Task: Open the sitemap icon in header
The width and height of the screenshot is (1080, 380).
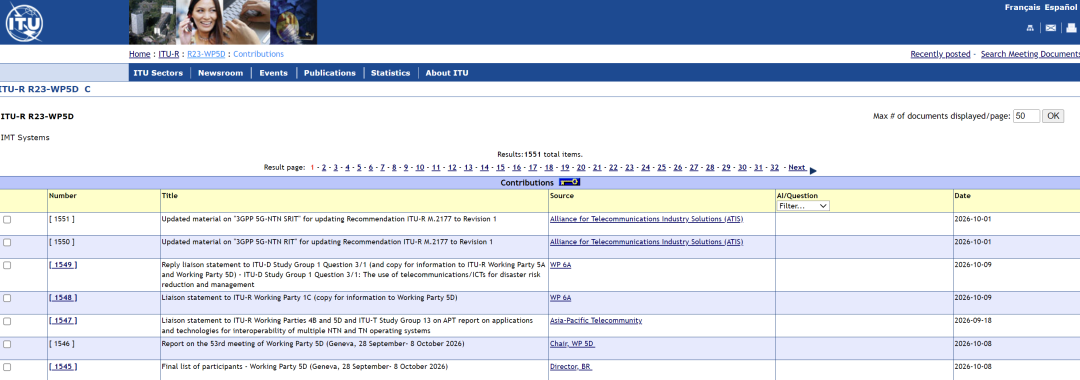Action: (1030, 28)
